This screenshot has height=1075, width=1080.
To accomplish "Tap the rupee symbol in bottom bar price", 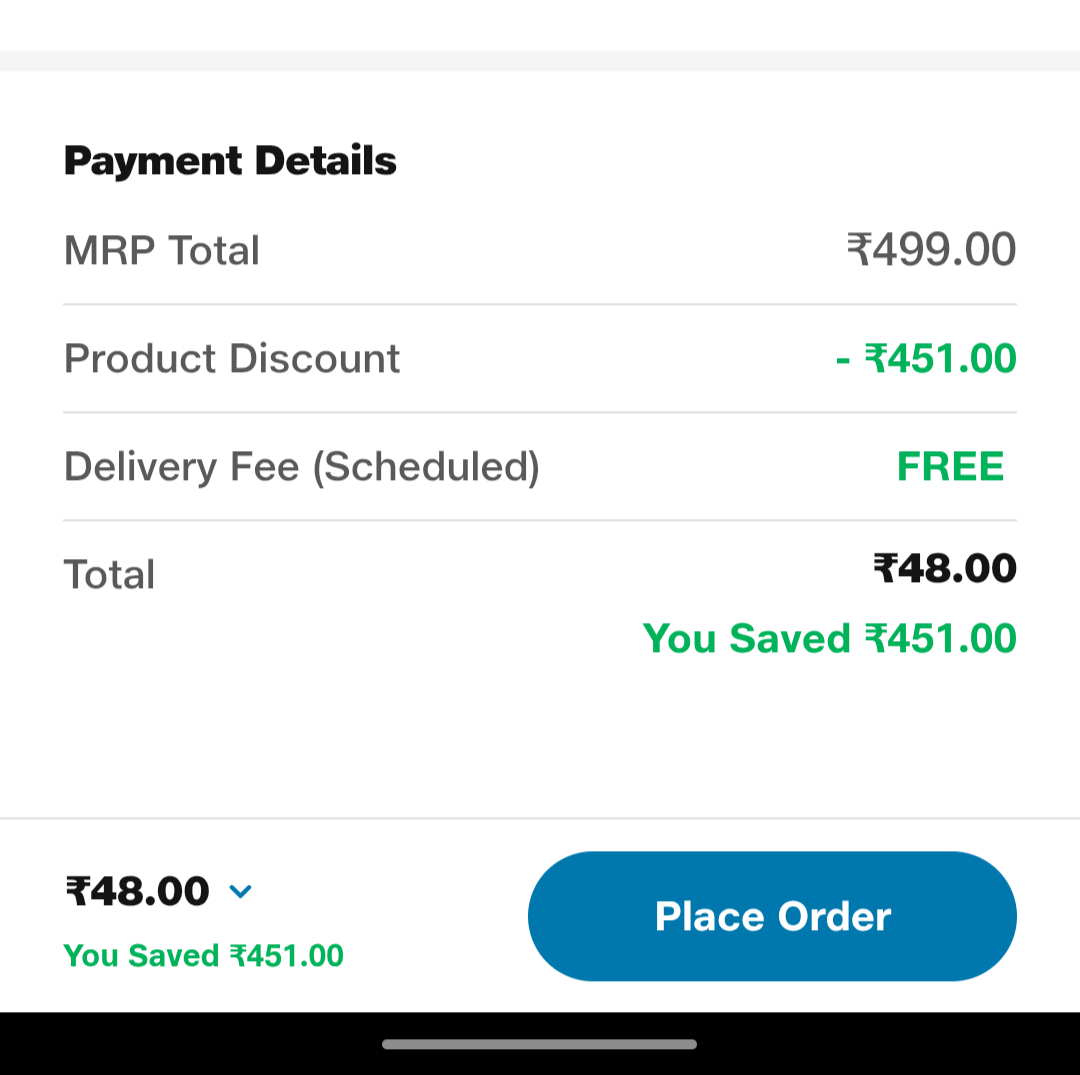I will click(x=77, y=891).
